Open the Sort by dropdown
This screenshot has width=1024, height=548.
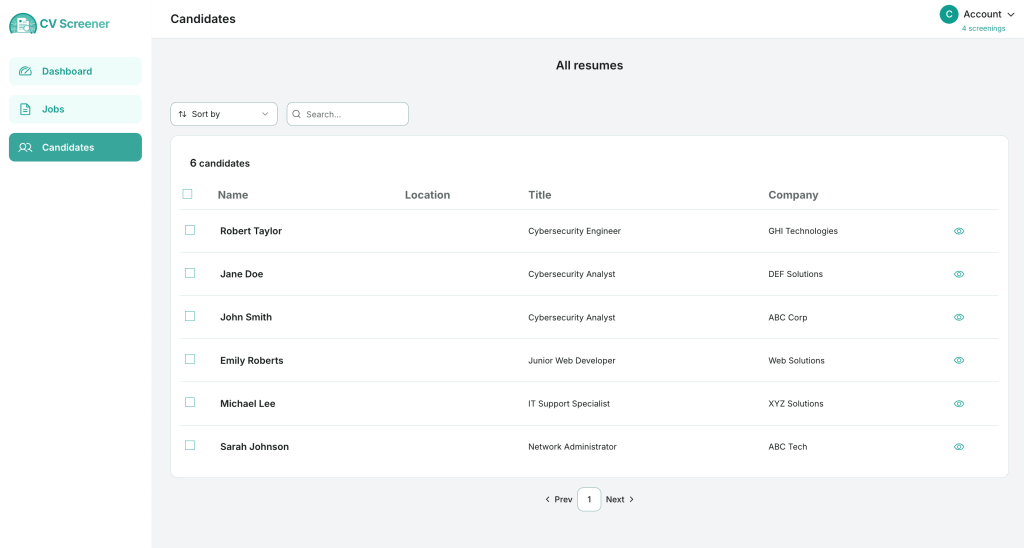224,114
